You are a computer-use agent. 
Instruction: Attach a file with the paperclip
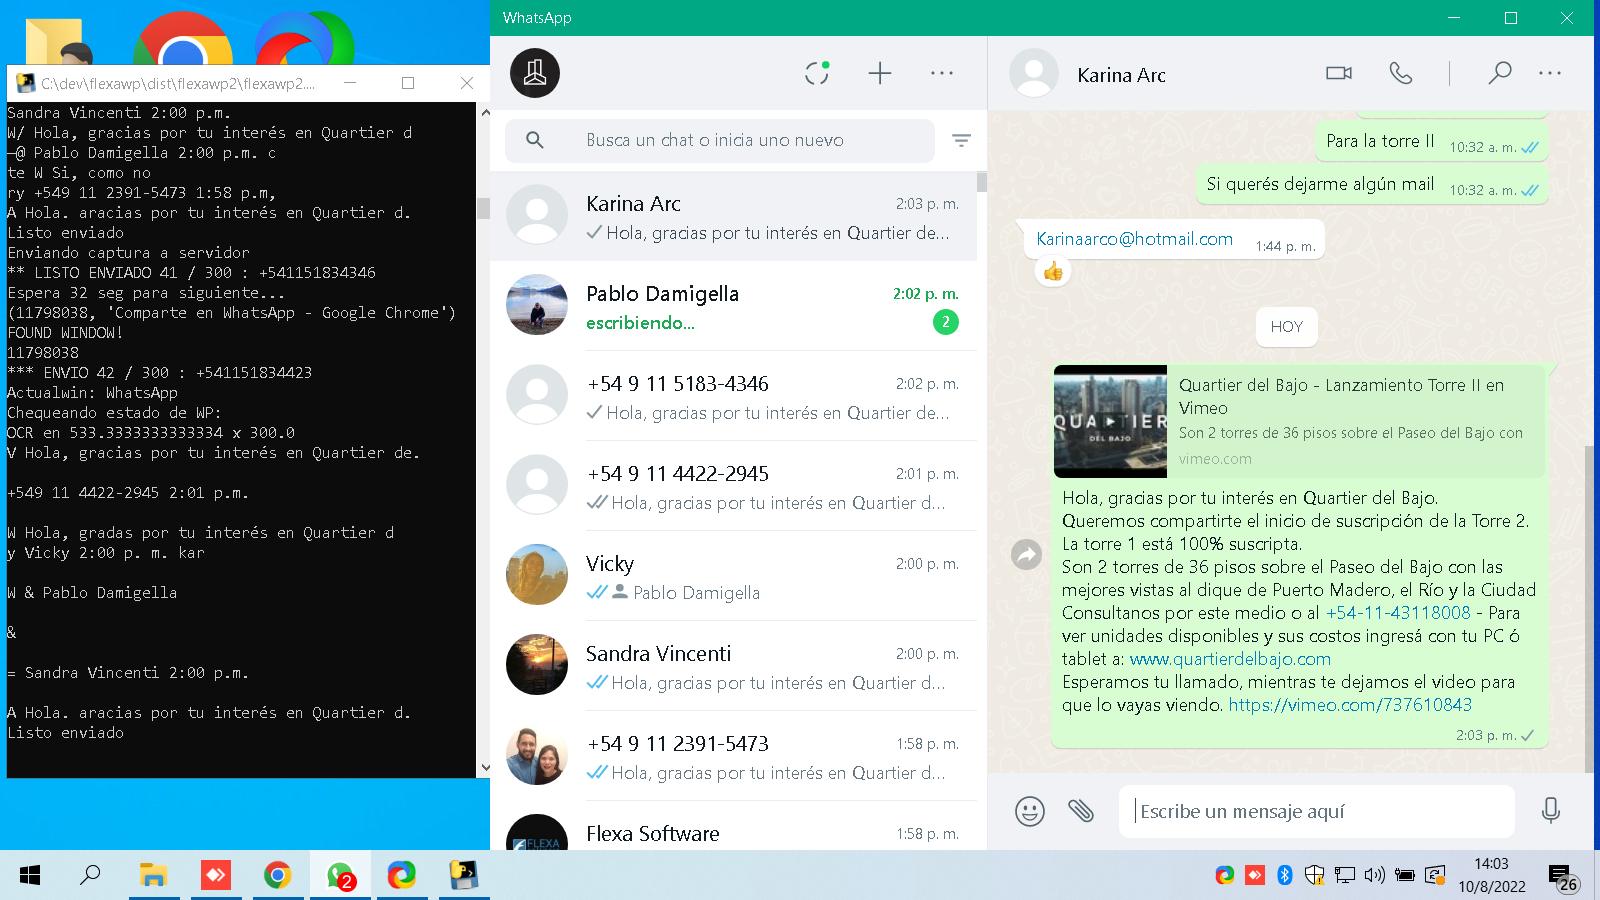coord(1081,811)
